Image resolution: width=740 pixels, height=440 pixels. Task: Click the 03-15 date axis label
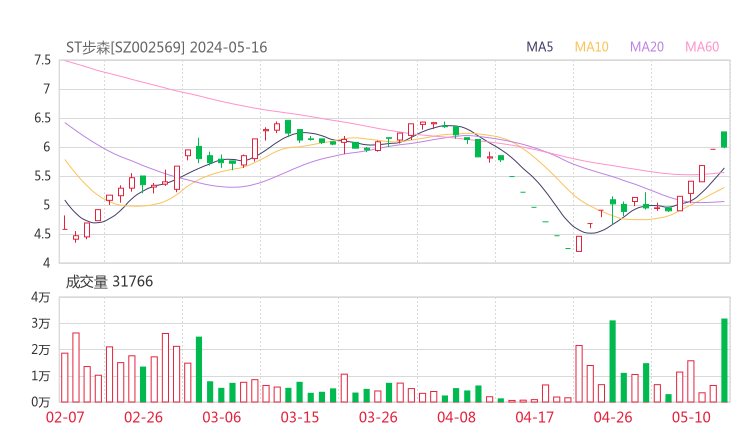(x=300, y=417)
